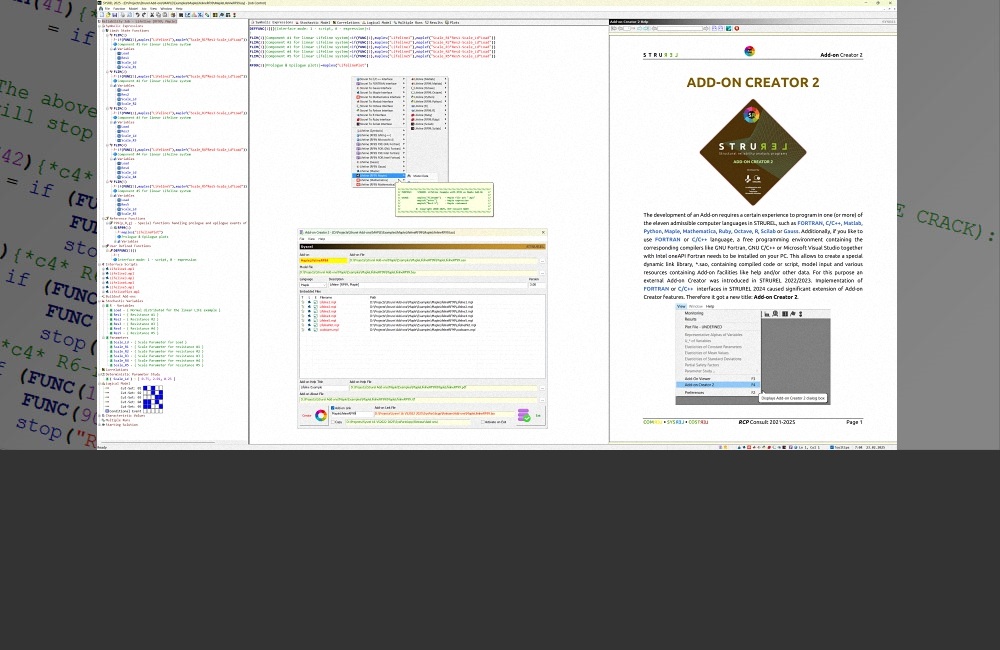Open Help menu in Add-on Creator dialog

[321, 239]
